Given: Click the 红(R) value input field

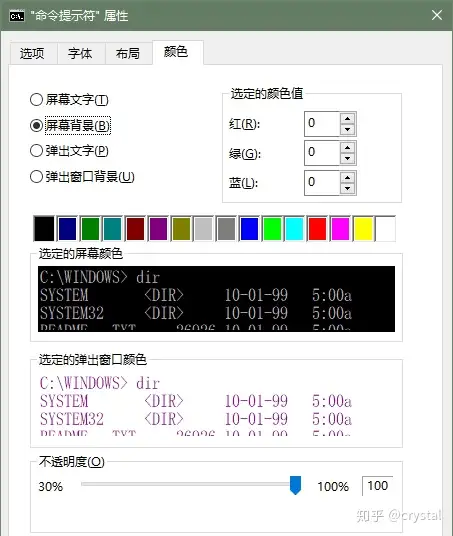Looking at the screenshot, I should tap(321, 124).
